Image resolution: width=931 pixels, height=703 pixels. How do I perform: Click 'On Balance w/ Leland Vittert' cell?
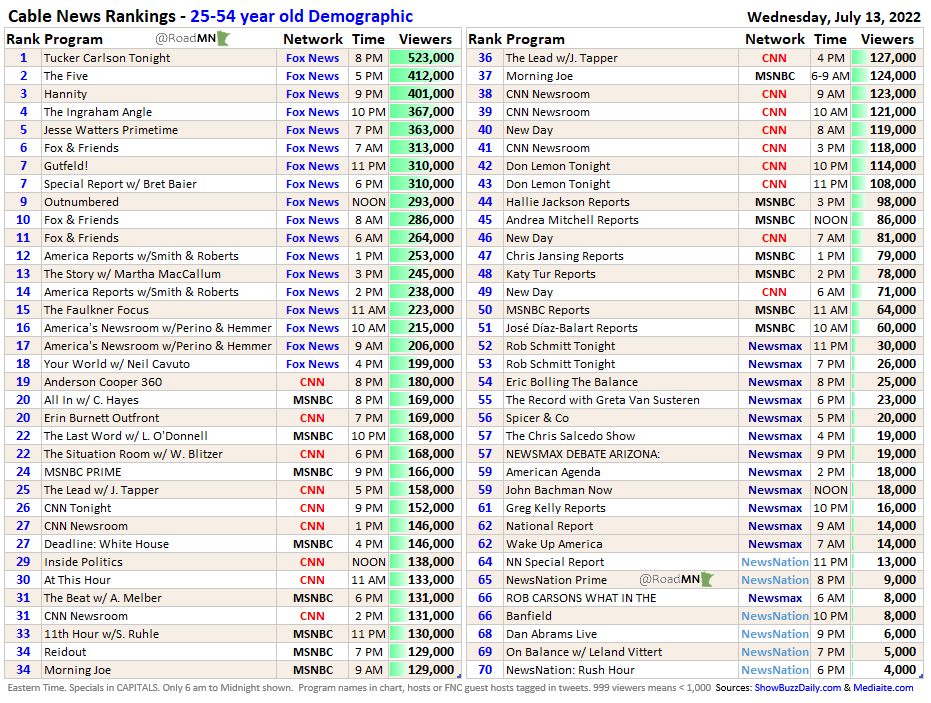621,652
